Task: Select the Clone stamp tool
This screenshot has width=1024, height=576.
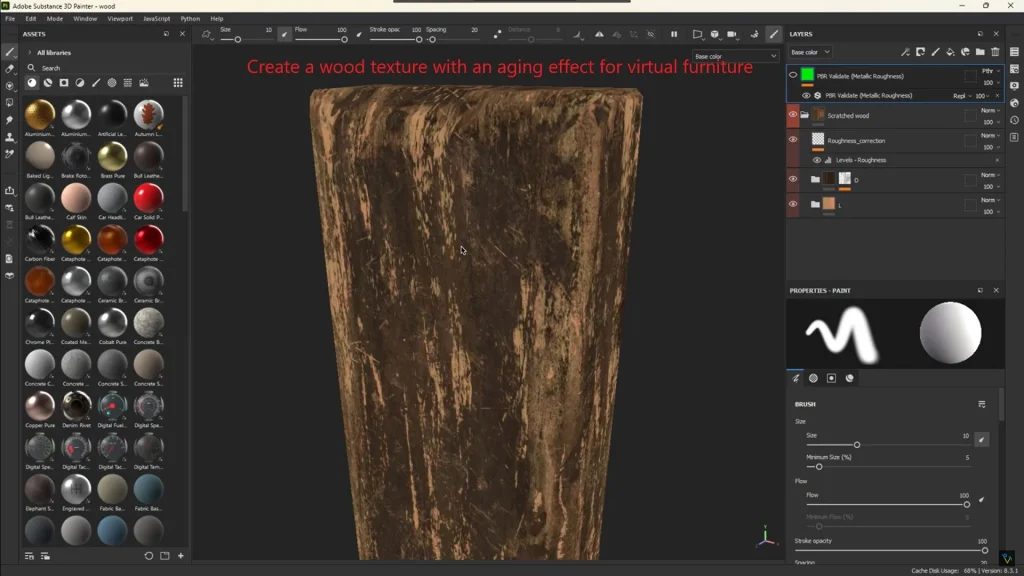Action: pyautogui.click(x=9, y=137)
